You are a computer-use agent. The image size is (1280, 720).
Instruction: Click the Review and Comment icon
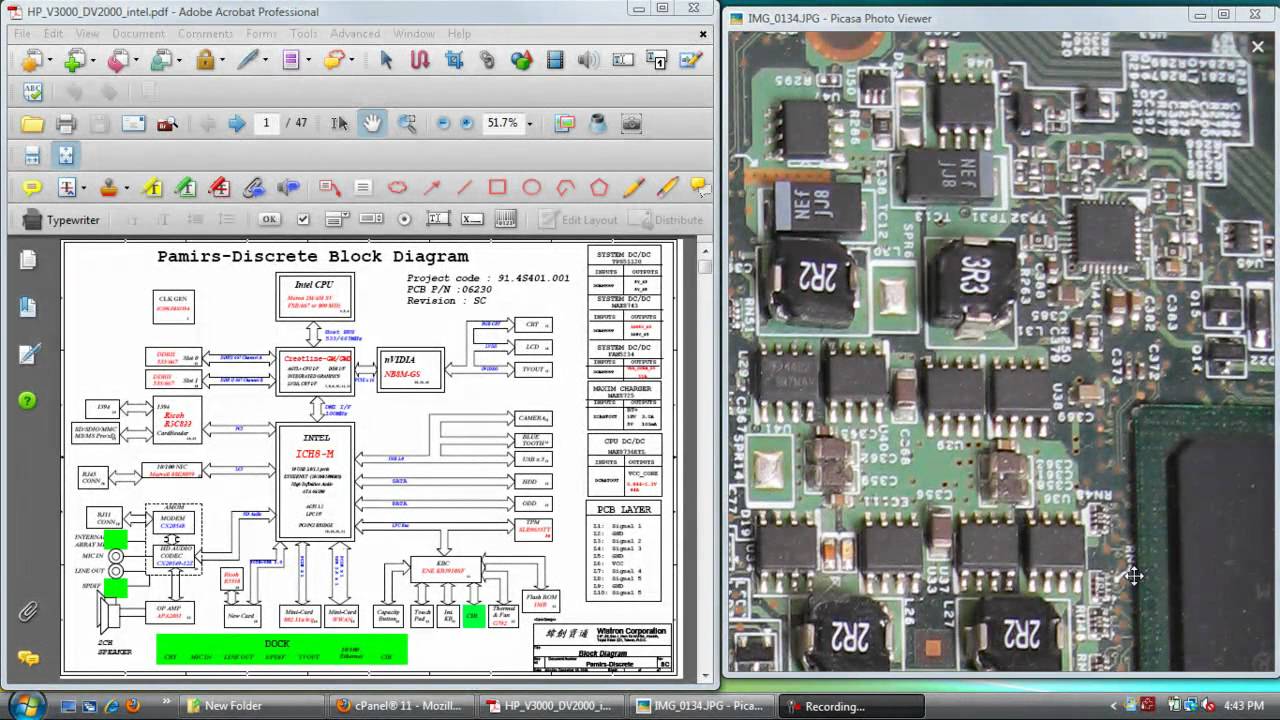click(333, 61)
